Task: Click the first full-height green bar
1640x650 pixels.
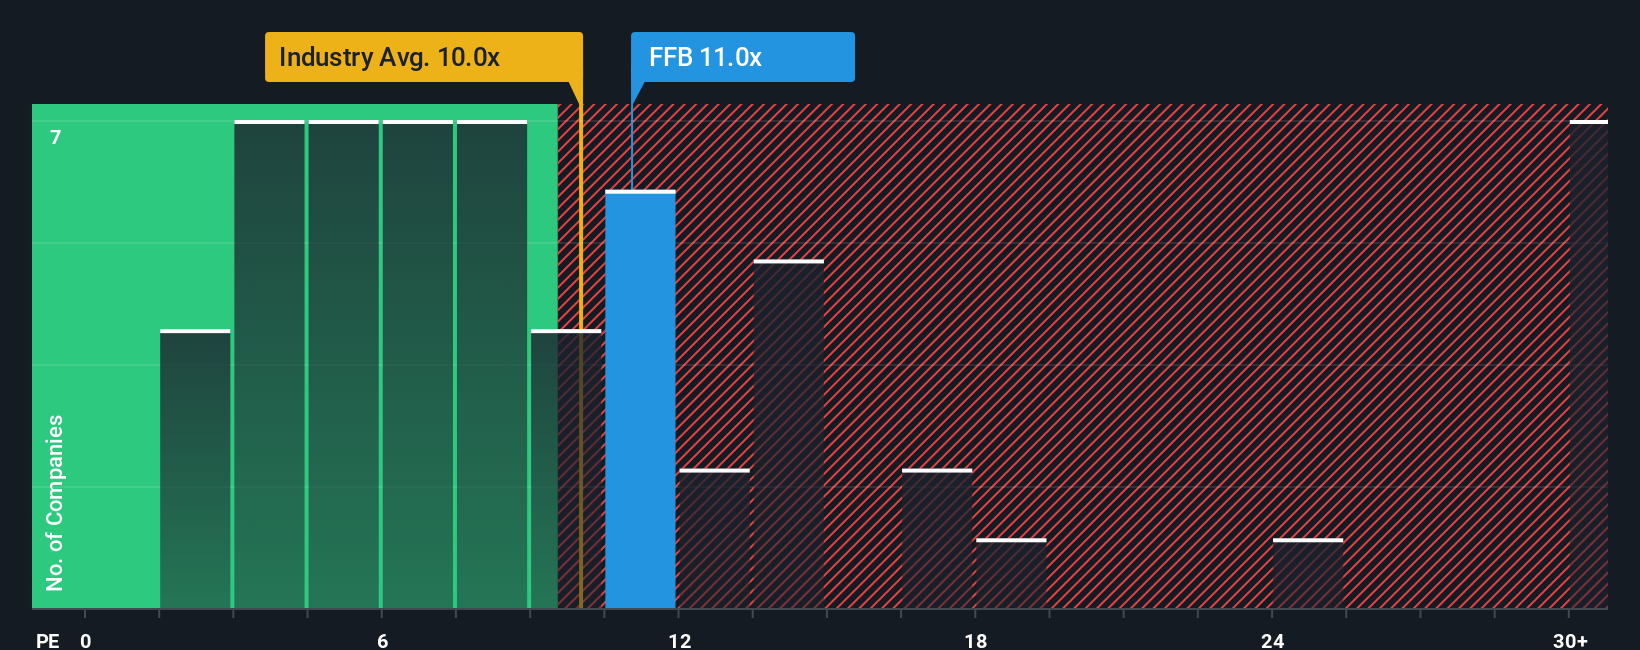Action: coord(269,364)
